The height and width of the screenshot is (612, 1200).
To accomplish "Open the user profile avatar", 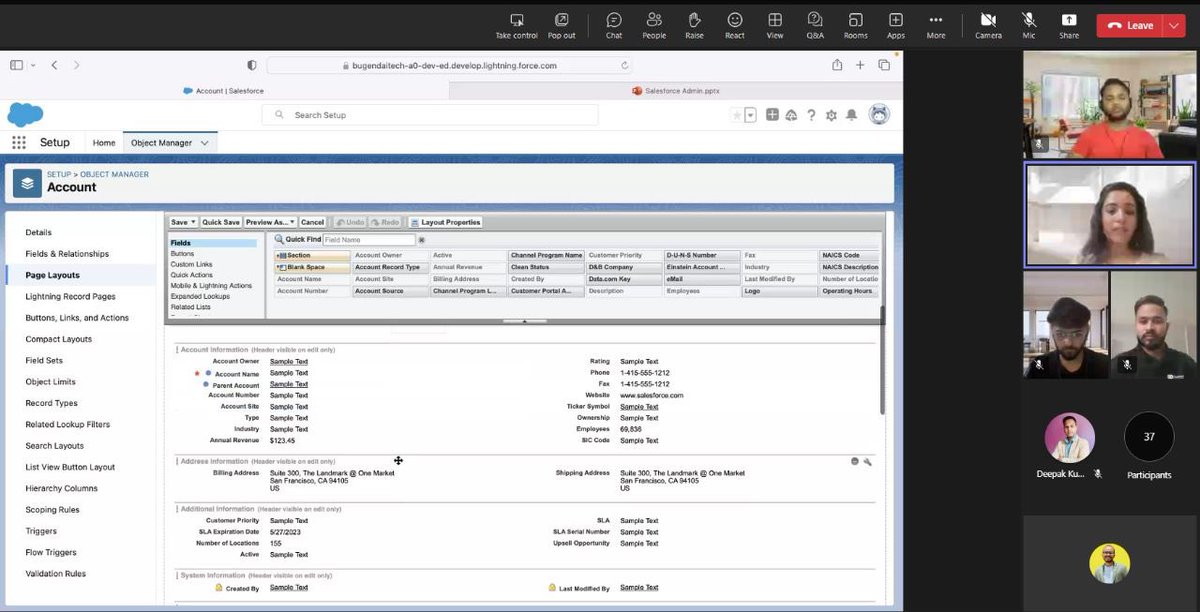I will [879, 115].
